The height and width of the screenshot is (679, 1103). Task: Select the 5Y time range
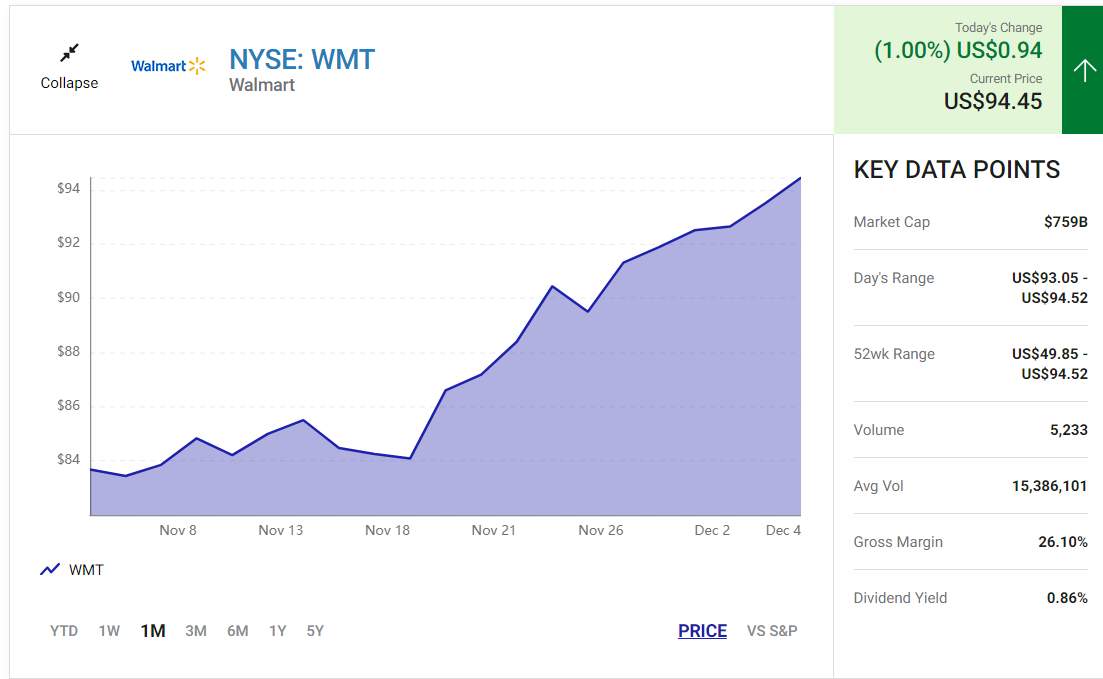coord(314,630)
